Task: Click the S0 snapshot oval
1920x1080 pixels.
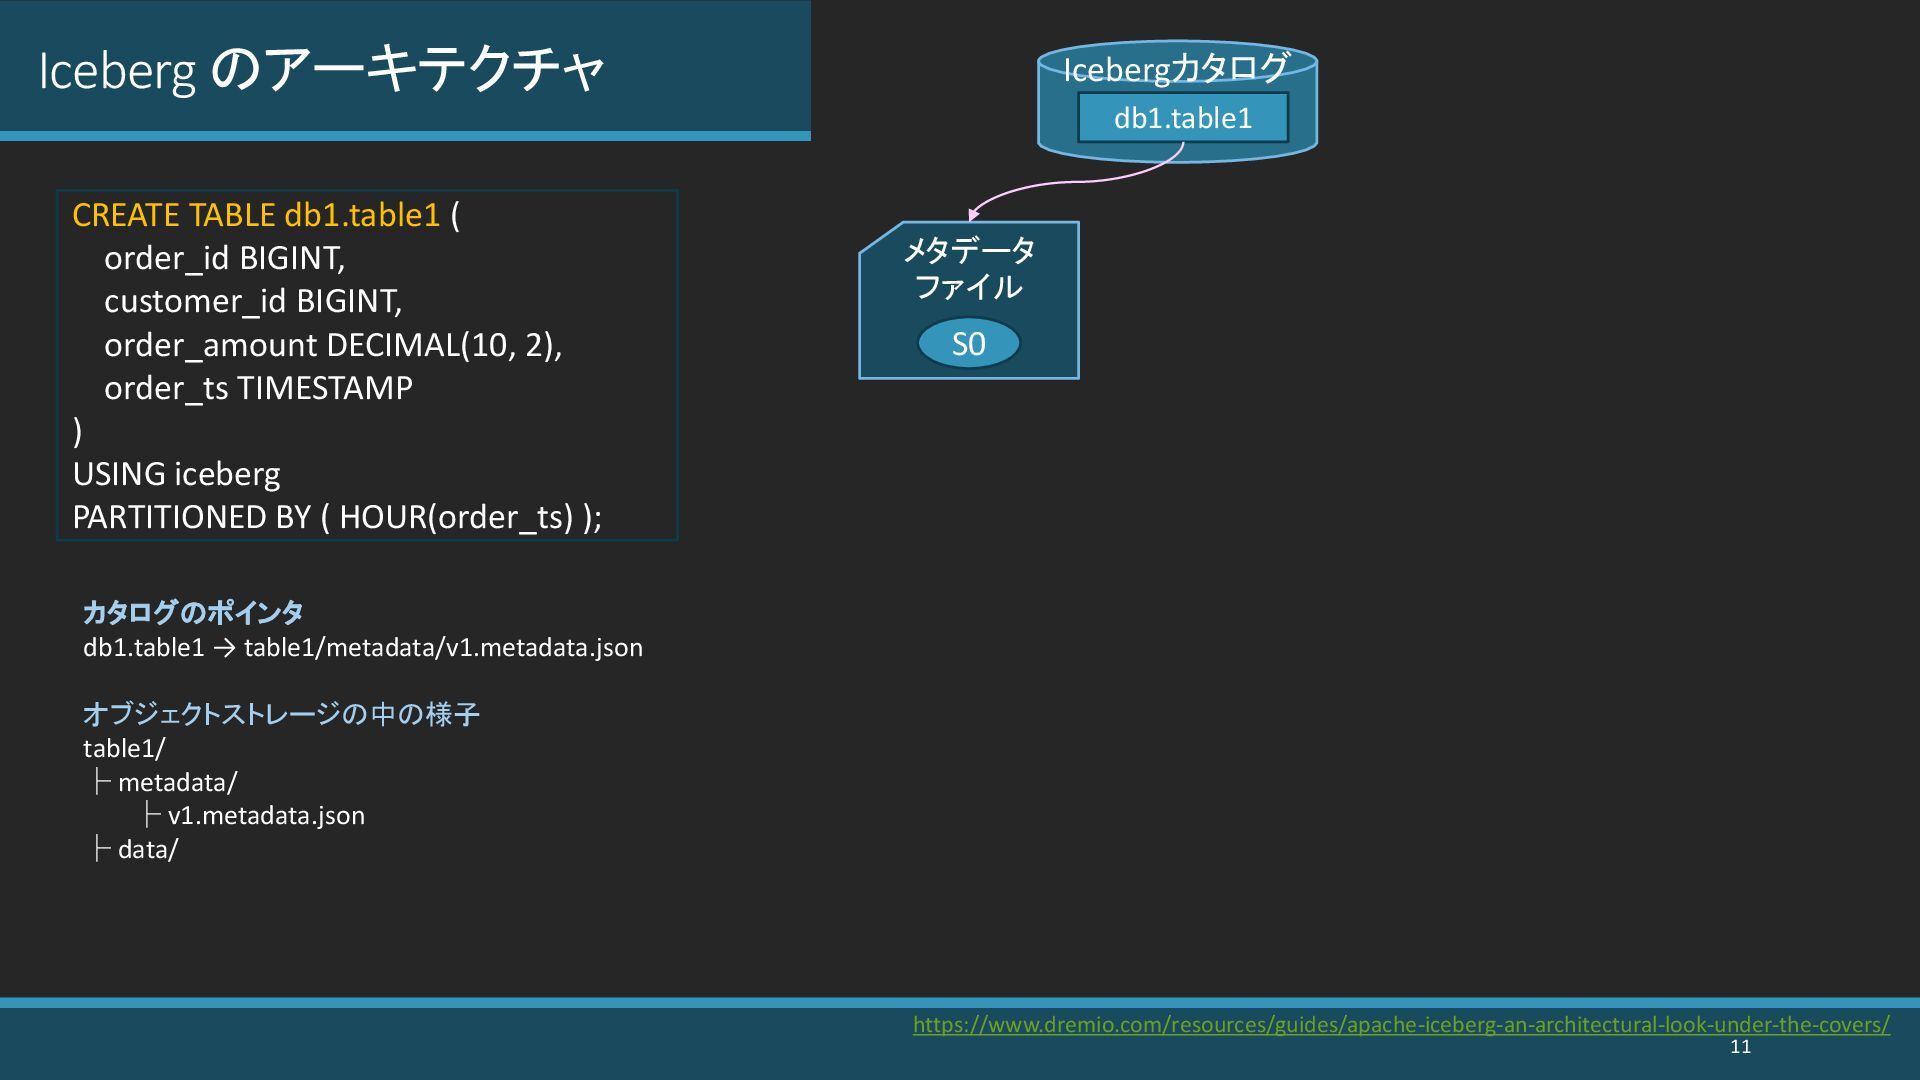Action: [x=968, y=344]
